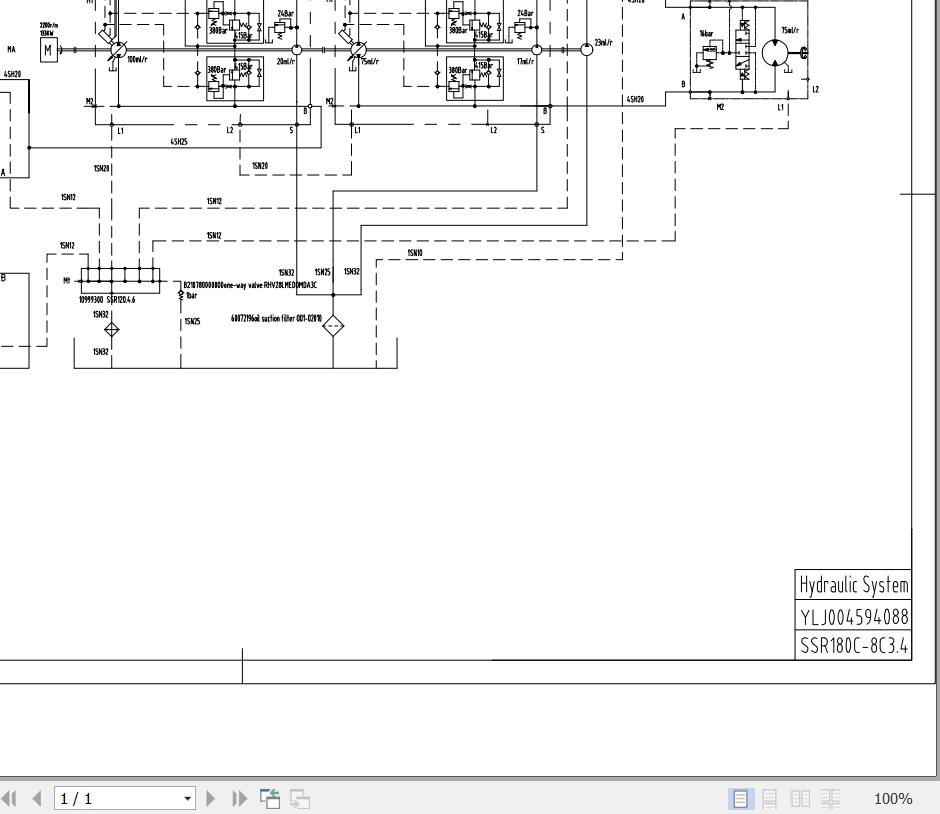The width and height of the screenshot is (940, 814).
Task: Click the YLJ004594088 drawing number
Action: pyautogui.click(x=854, y=616)
